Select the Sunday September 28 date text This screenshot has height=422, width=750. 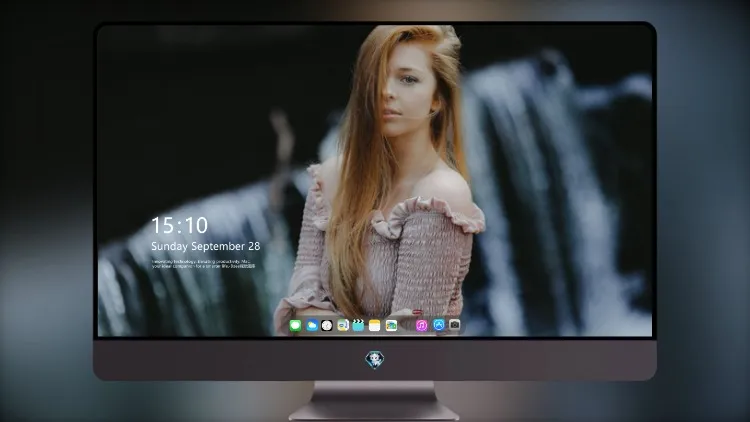(206, 246)
